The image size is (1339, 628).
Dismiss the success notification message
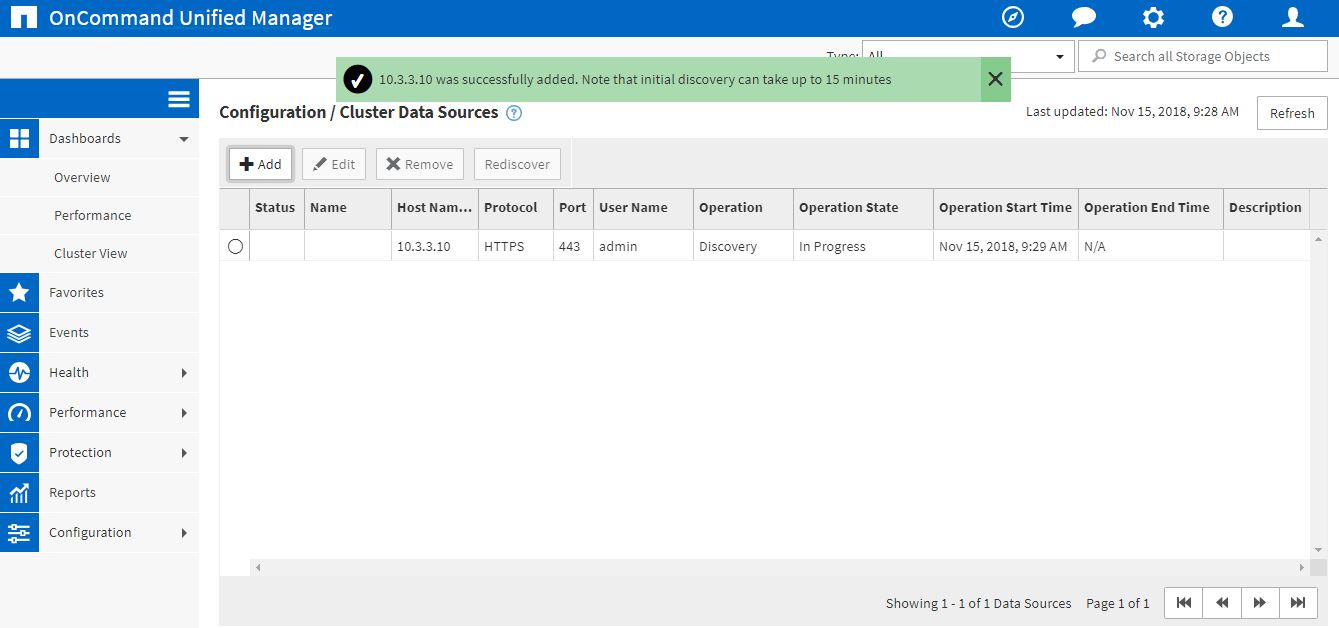click(994, 78)
